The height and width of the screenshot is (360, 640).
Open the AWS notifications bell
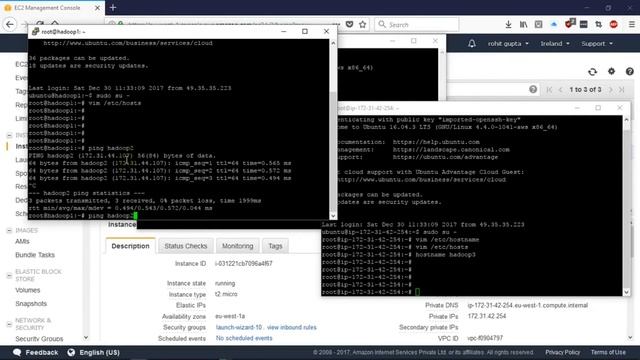click(x=472, y=44)
